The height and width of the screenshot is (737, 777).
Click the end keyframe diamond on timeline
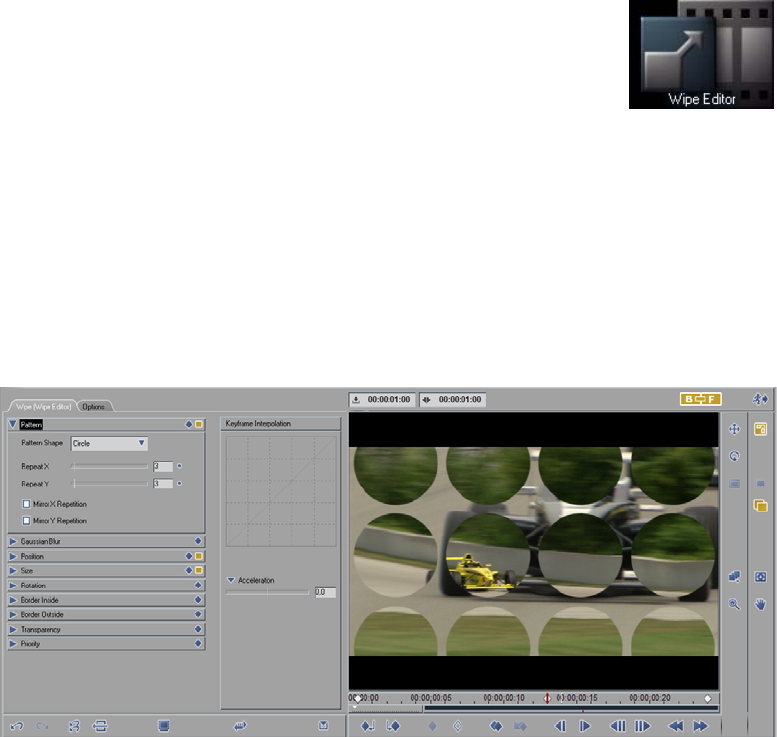point(708,698)
